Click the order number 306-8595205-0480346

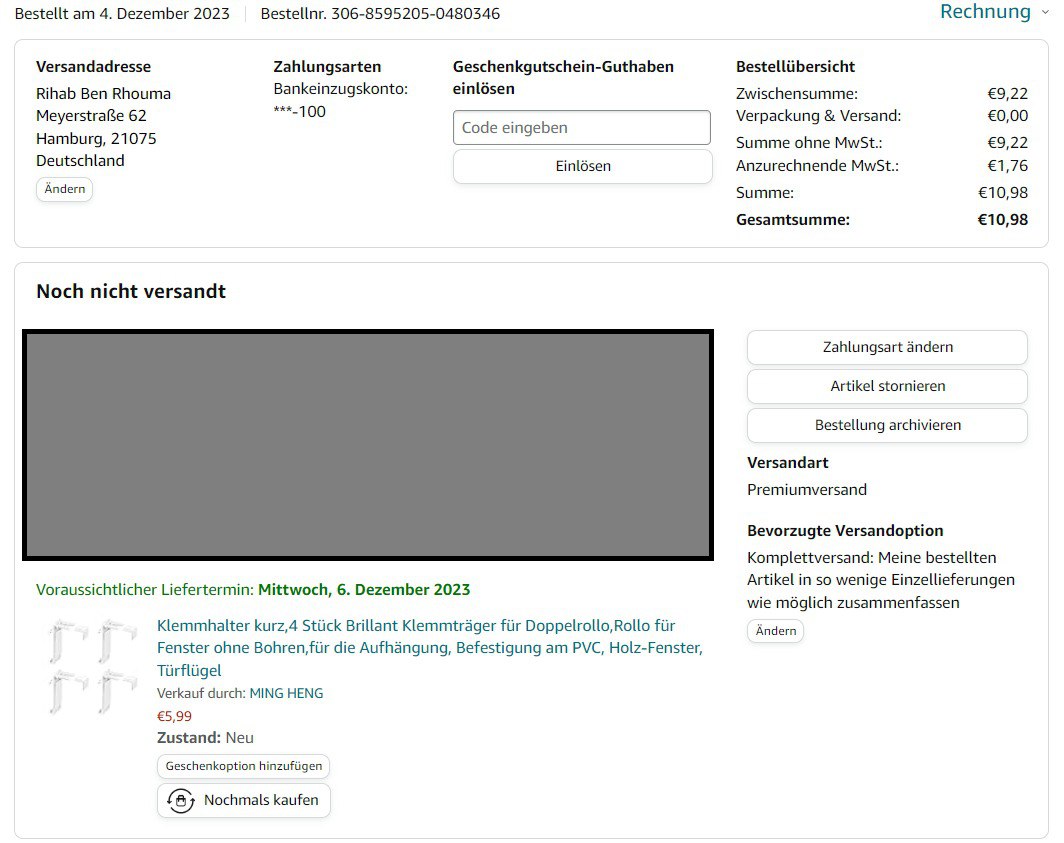click(415, 14)
